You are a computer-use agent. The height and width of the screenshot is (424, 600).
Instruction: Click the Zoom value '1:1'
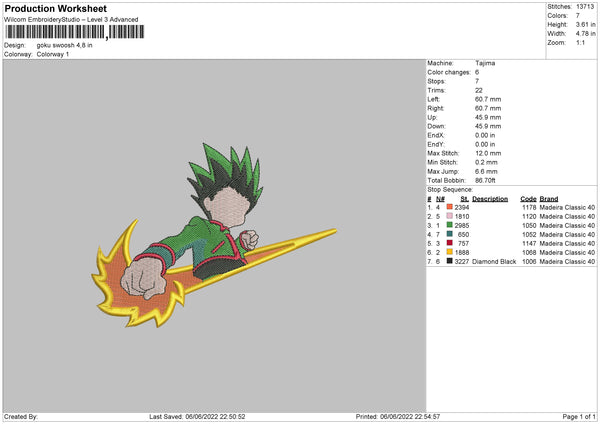coord(580,42)
